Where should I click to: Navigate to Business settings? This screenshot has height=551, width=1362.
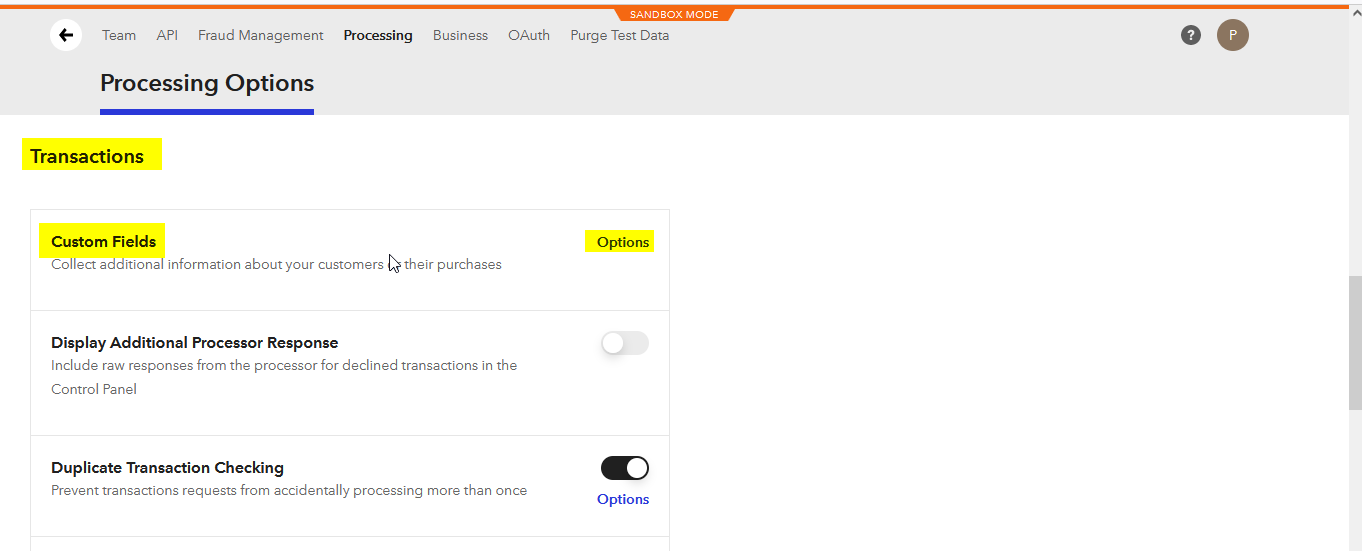click(x=460, y=35)
